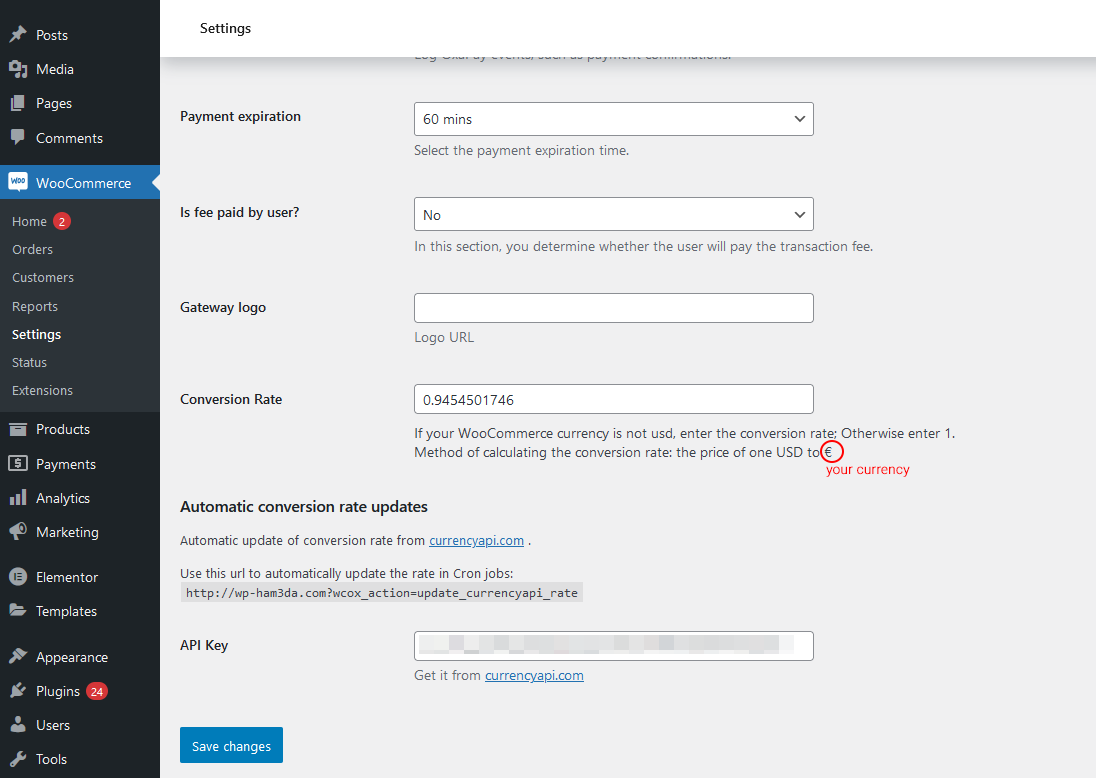This screenshot has height=778, width=1096.
Task: Click the red 24 badge on Plugins
Action: pyautogui.click(x=96, y=691)
